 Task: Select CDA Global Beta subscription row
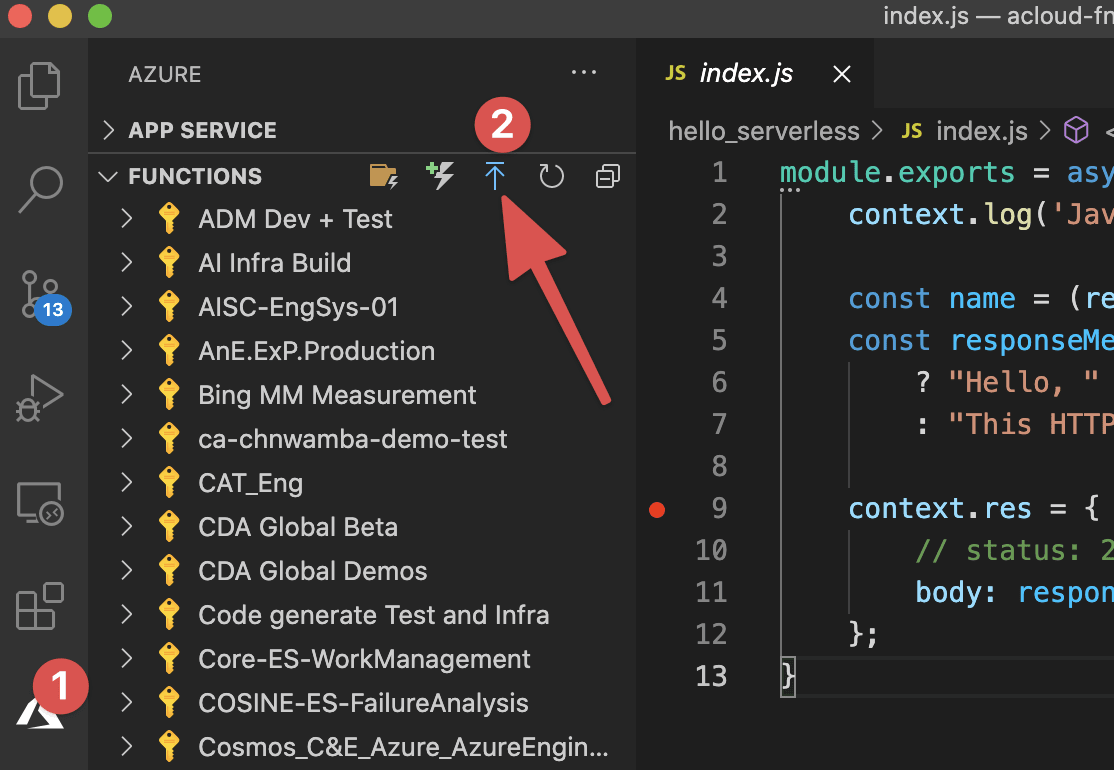pyautogui.click(x=362, y=527)
